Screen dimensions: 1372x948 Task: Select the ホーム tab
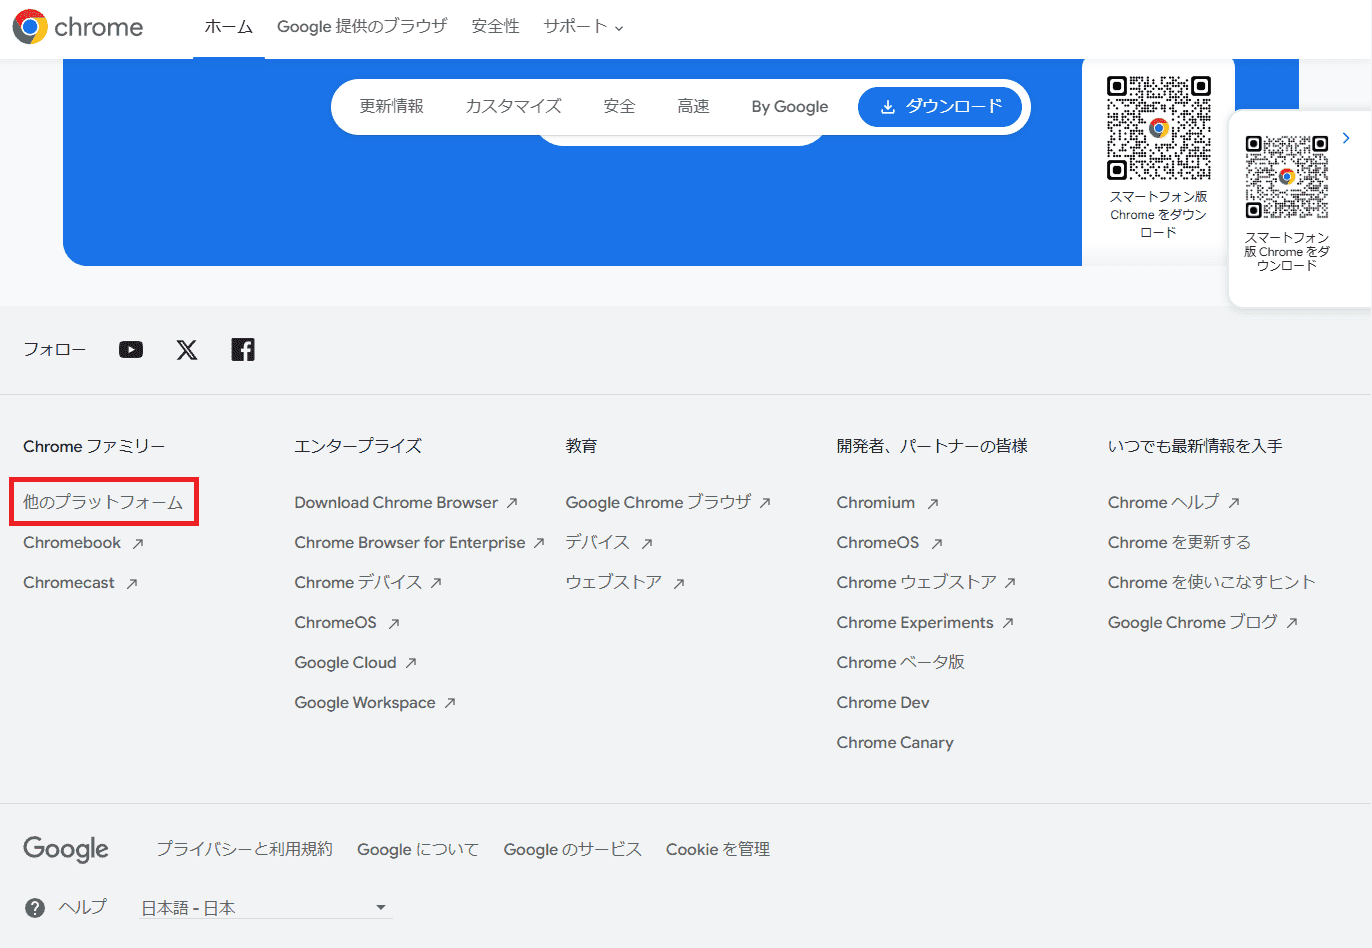[229, 27]
